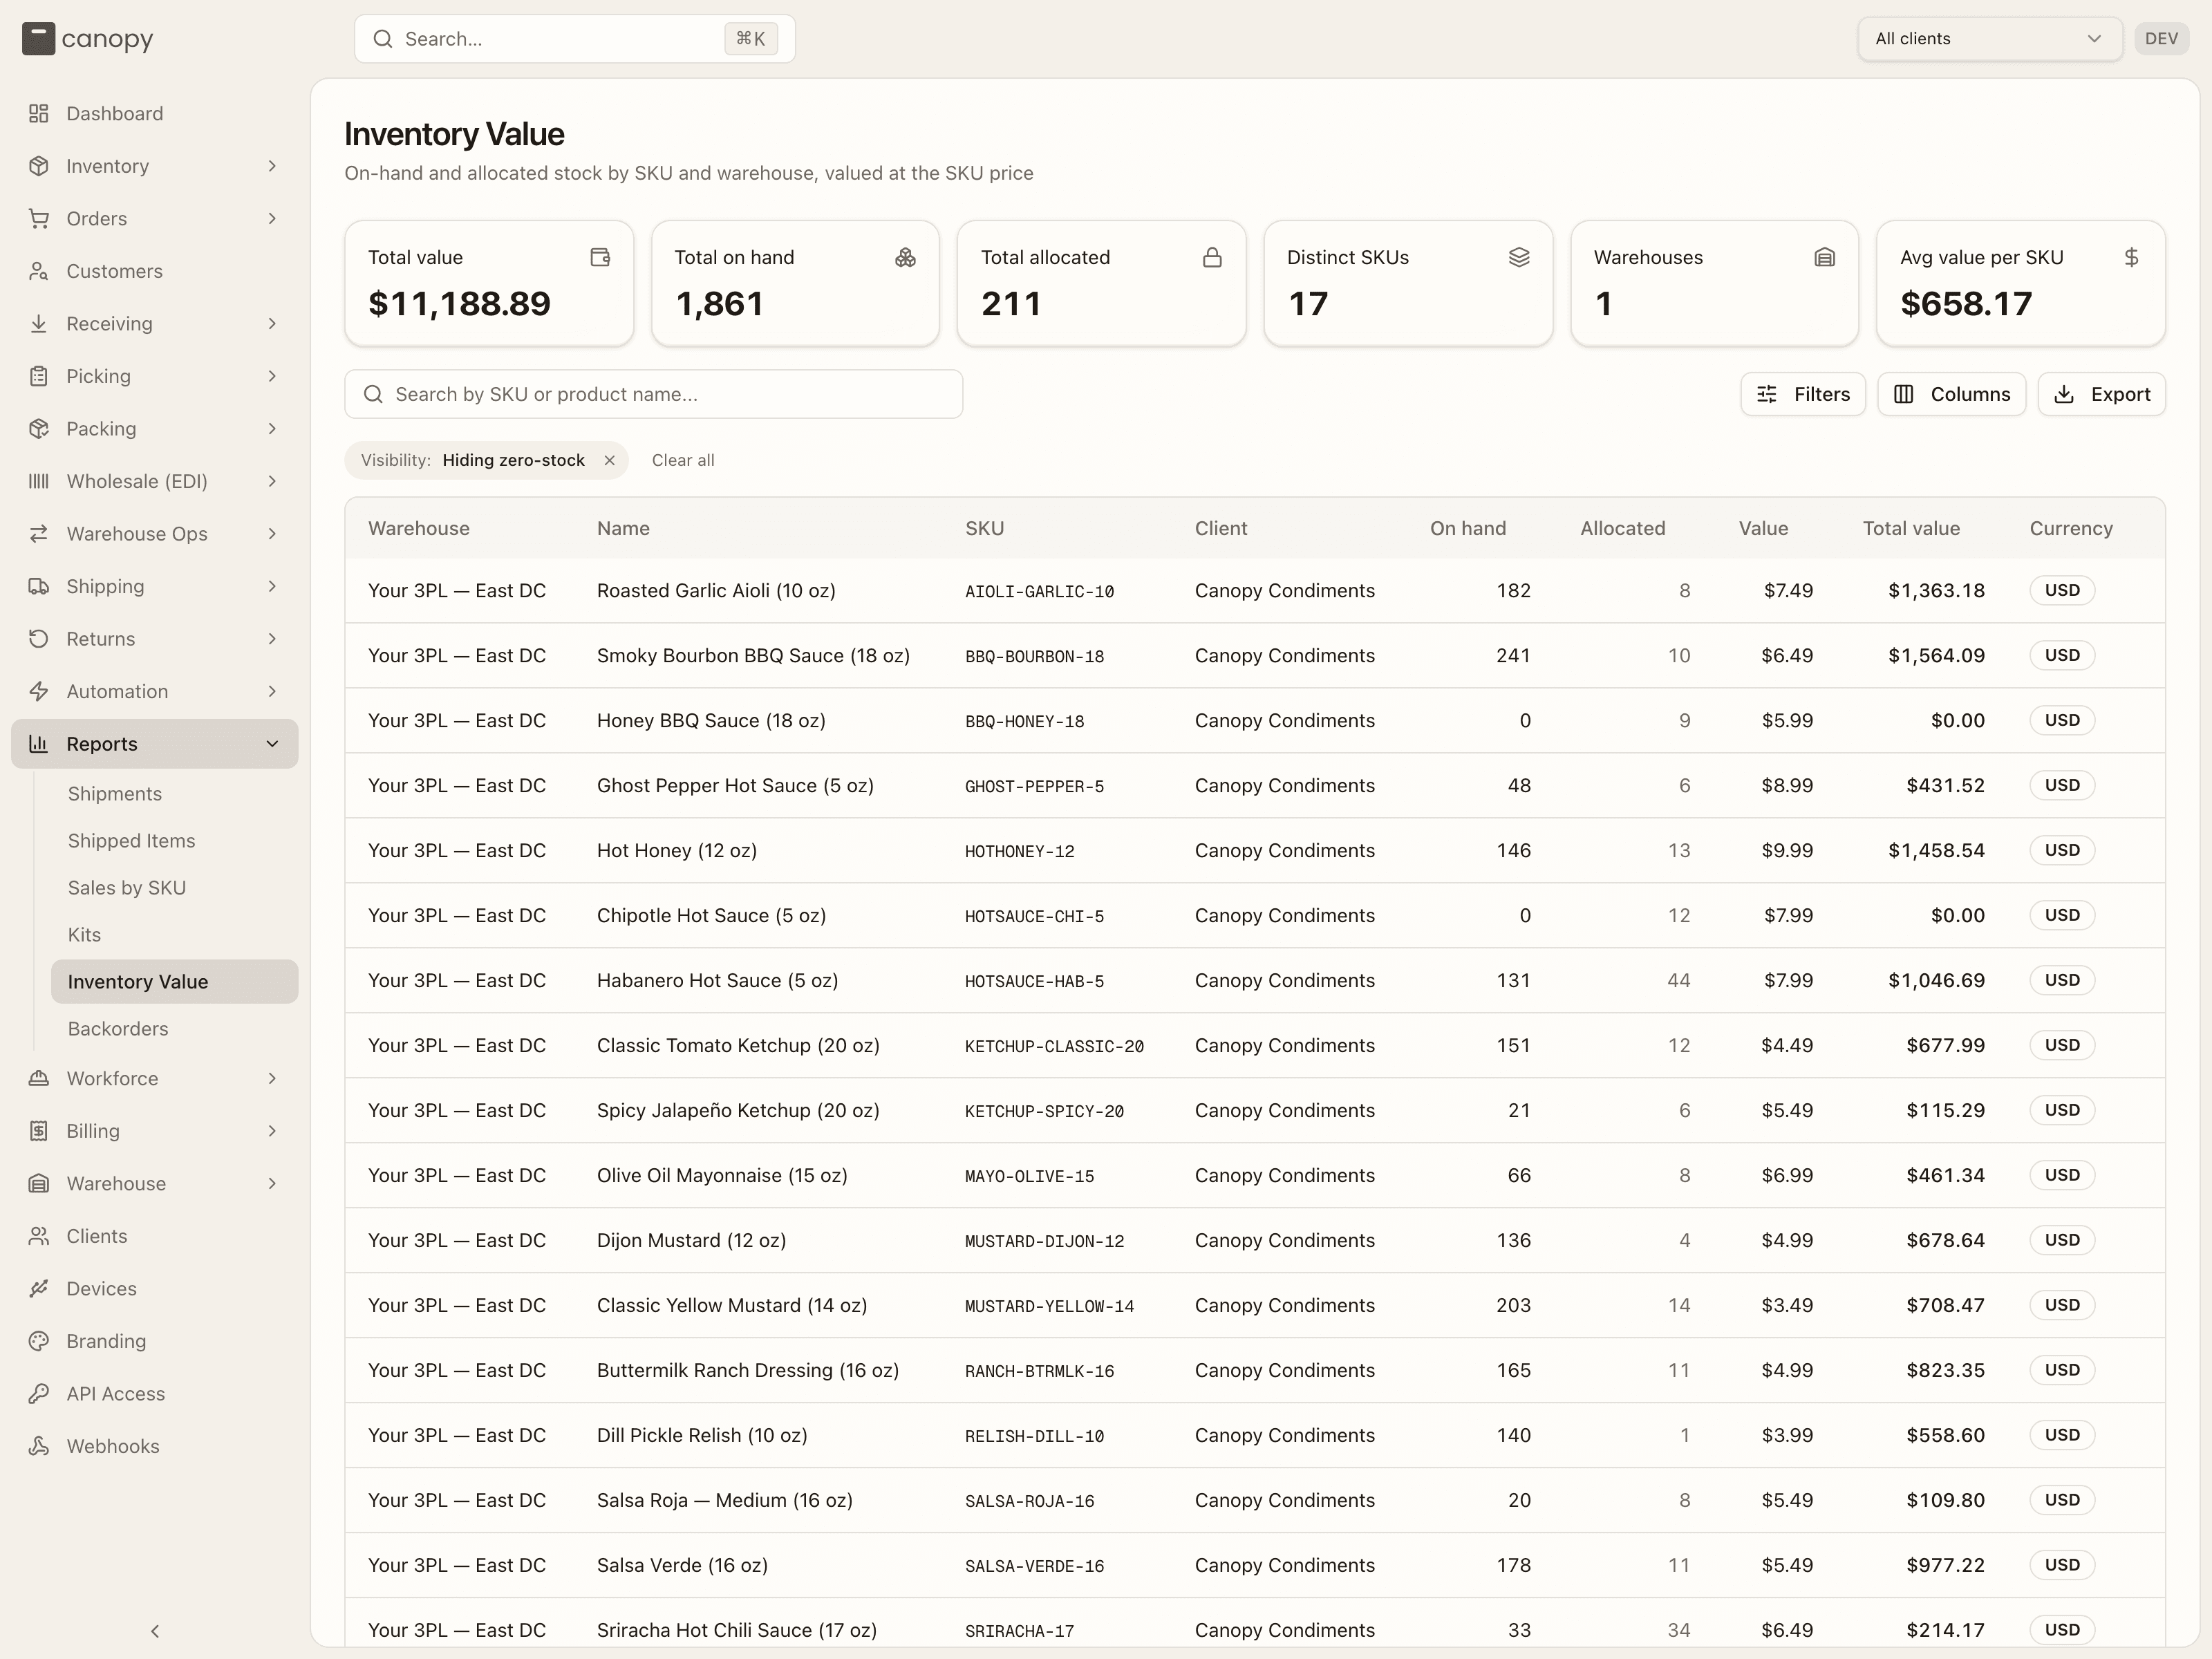Screen dimensions: 2212x1659
Task: Expand the Warehouse section chevron
Action: [x=272, y=1183]
